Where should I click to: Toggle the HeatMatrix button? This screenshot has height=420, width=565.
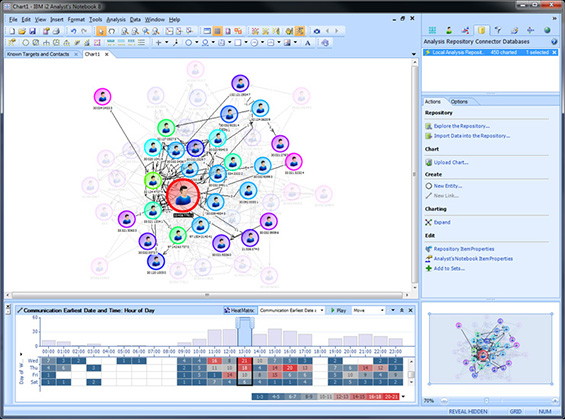point(240,310)
